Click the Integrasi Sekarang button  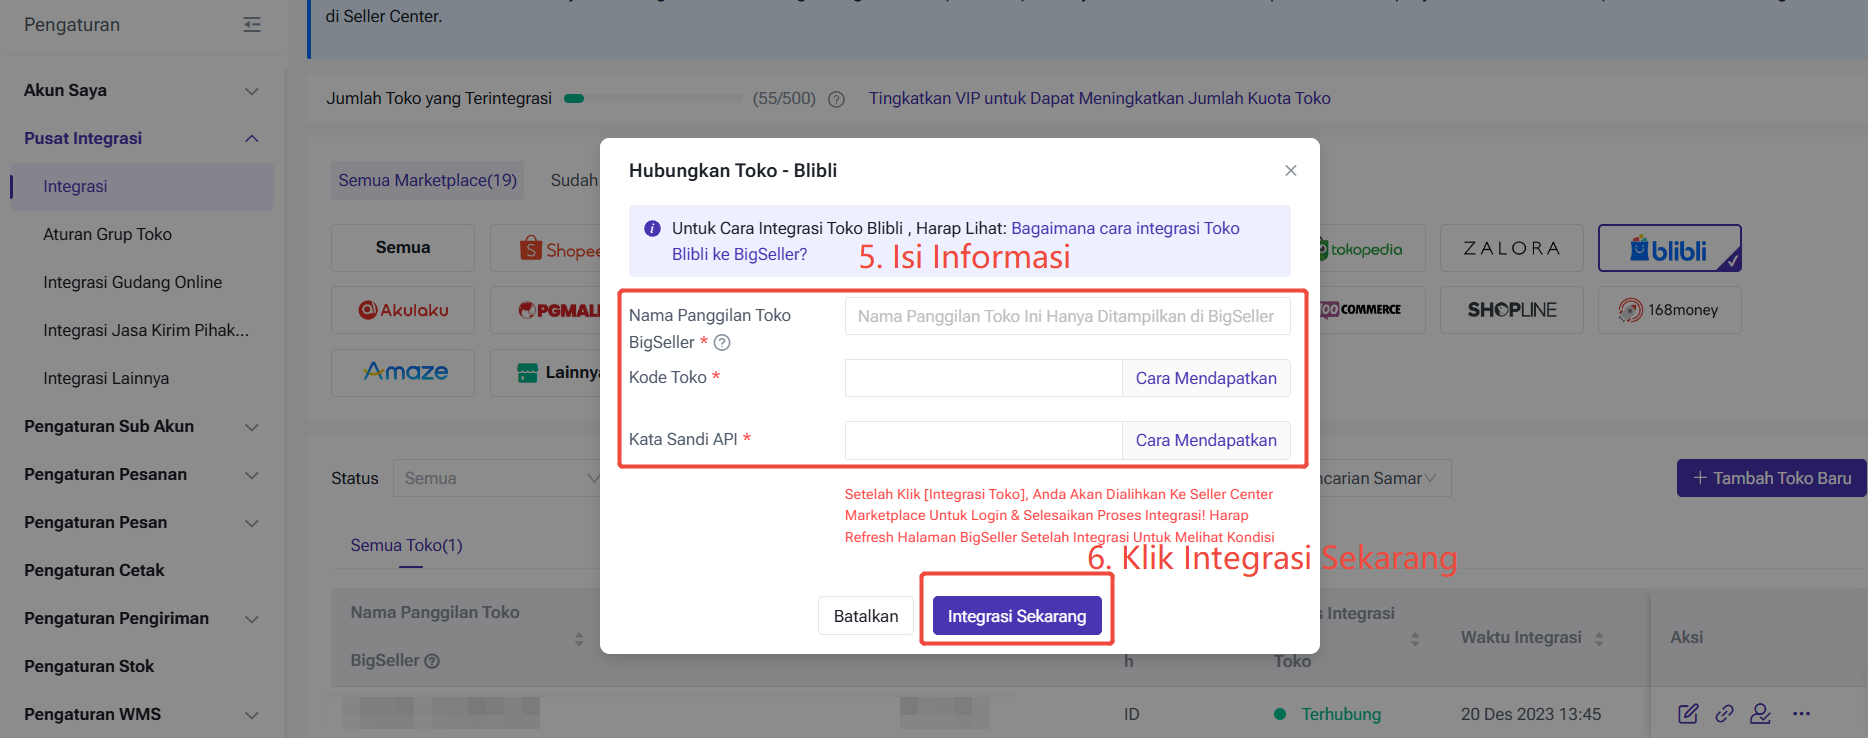coord(1016,616)
